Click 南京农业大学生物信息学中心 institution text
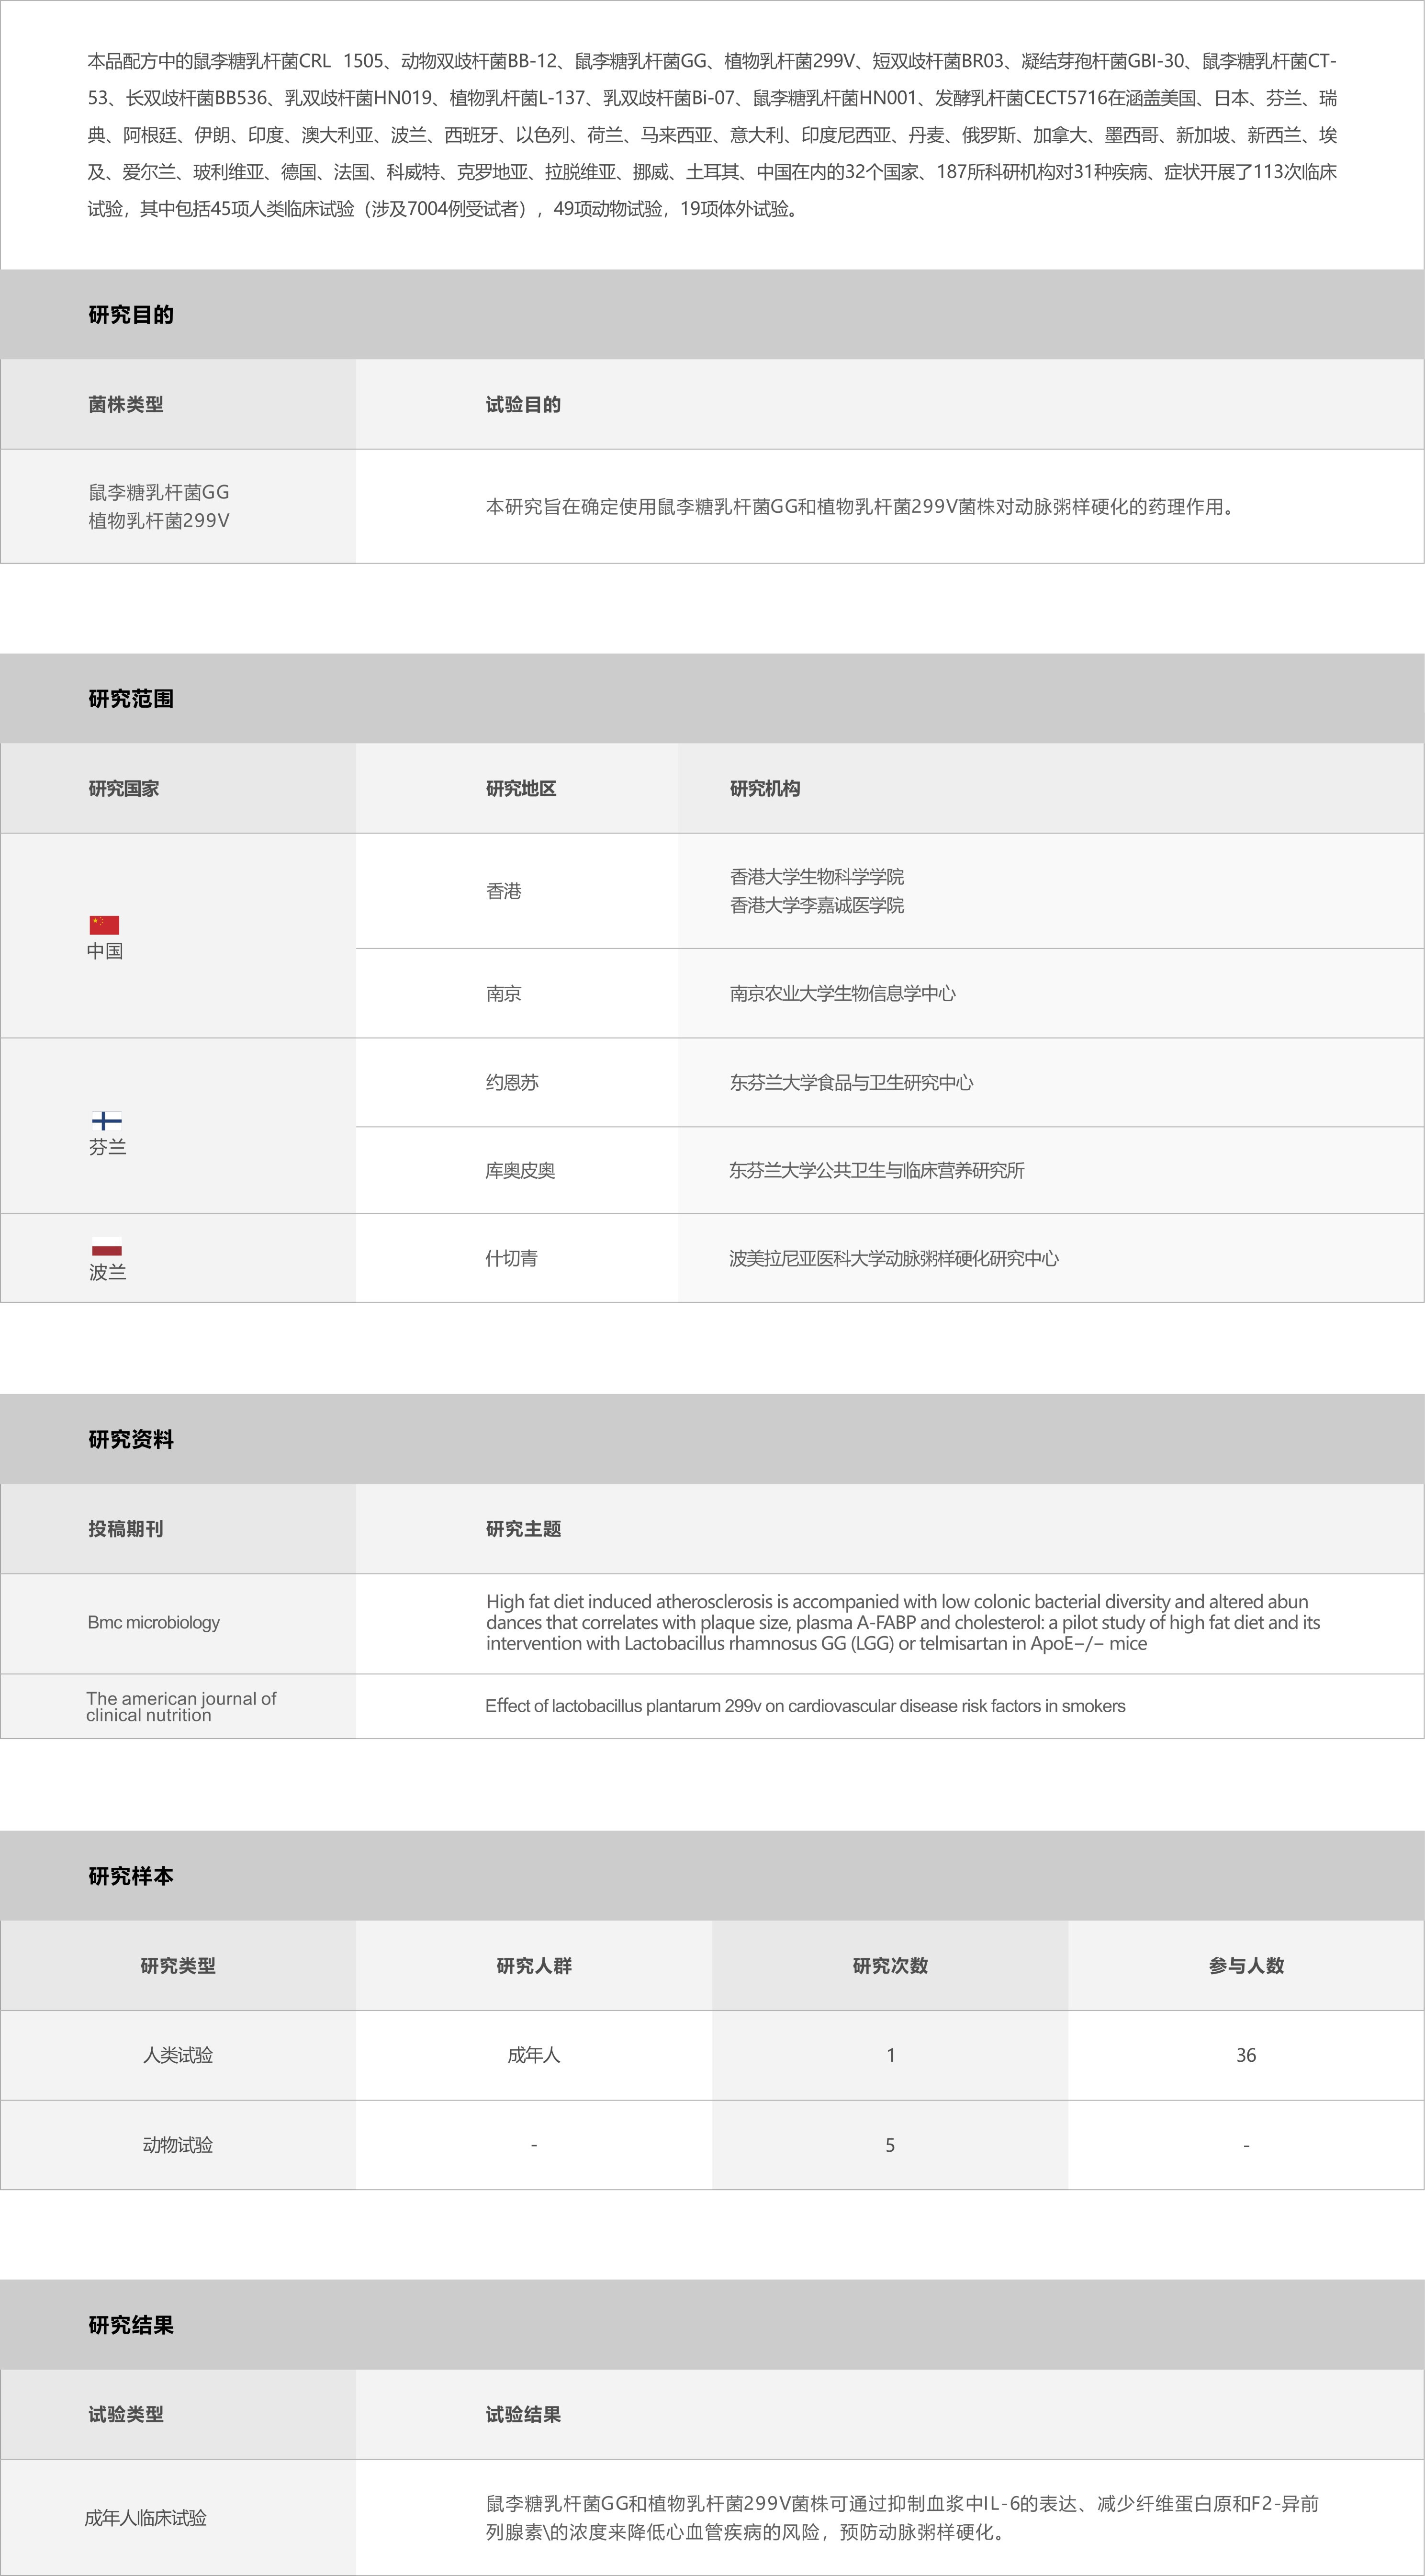 click(x=843, y=993)
